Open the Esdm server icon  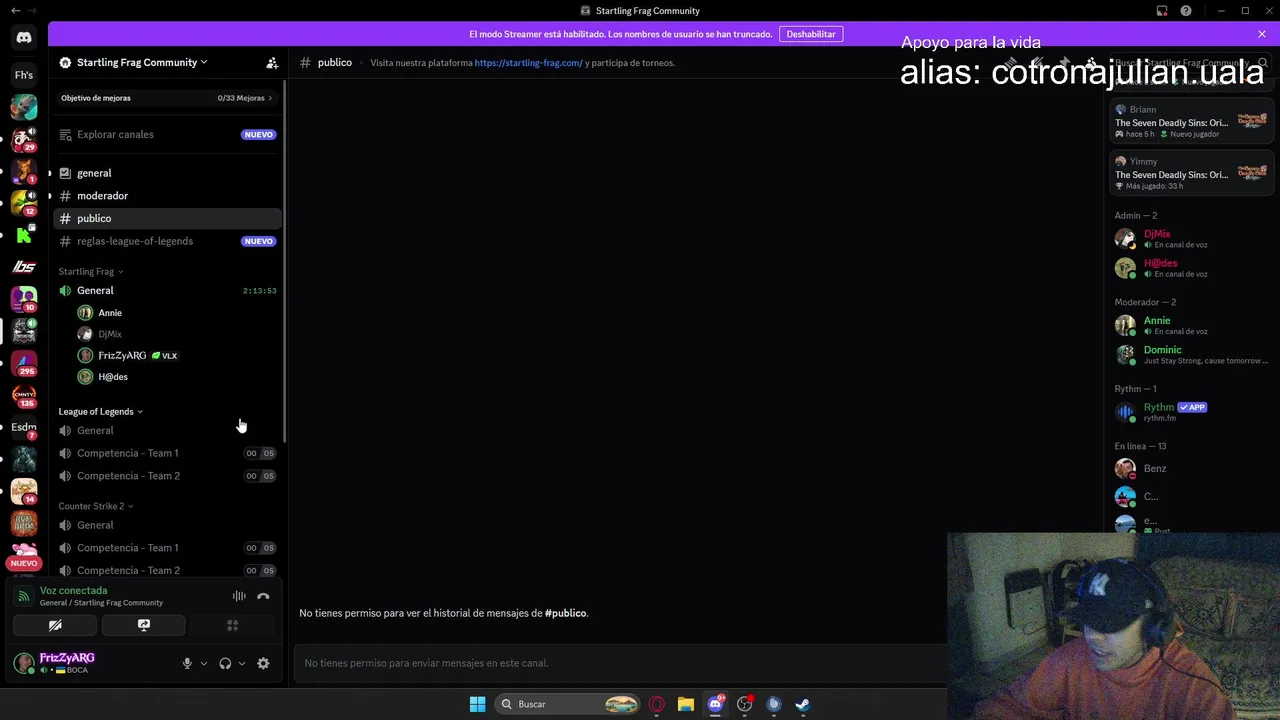[x=24, y=427]
